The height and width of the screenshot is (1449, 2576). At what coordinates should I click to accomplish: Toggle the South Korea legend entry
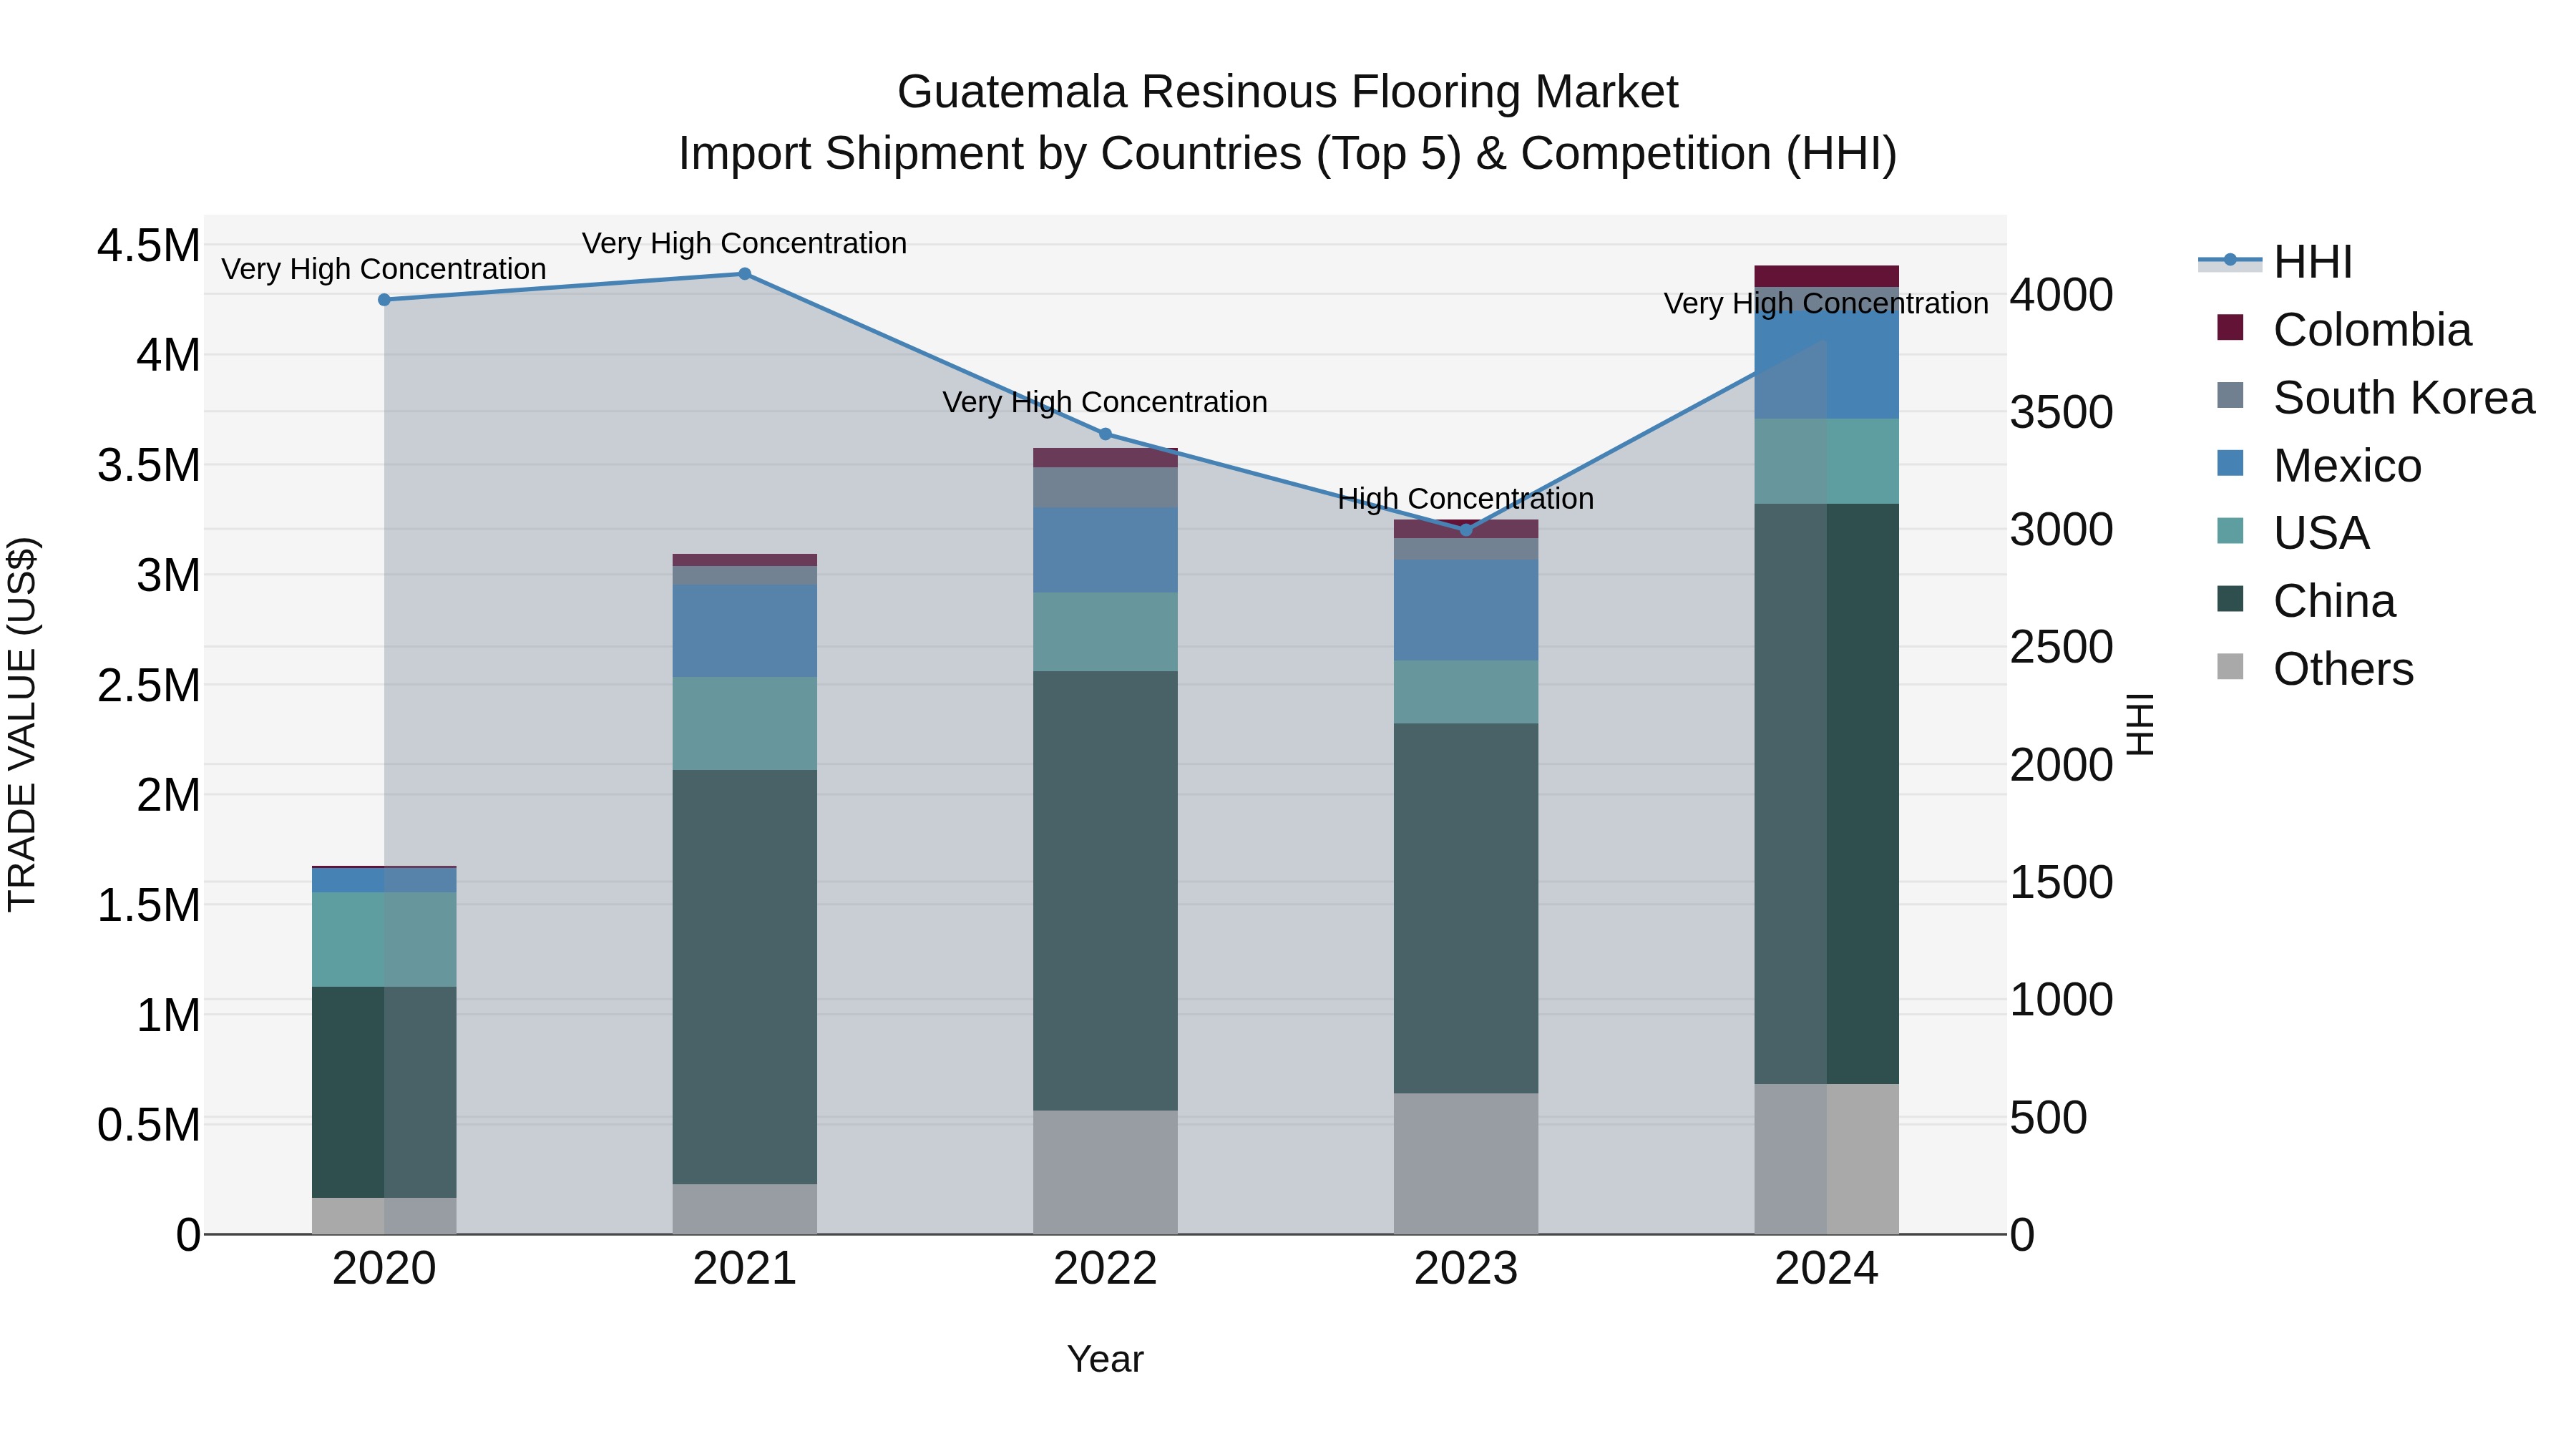pos(2374,397)
